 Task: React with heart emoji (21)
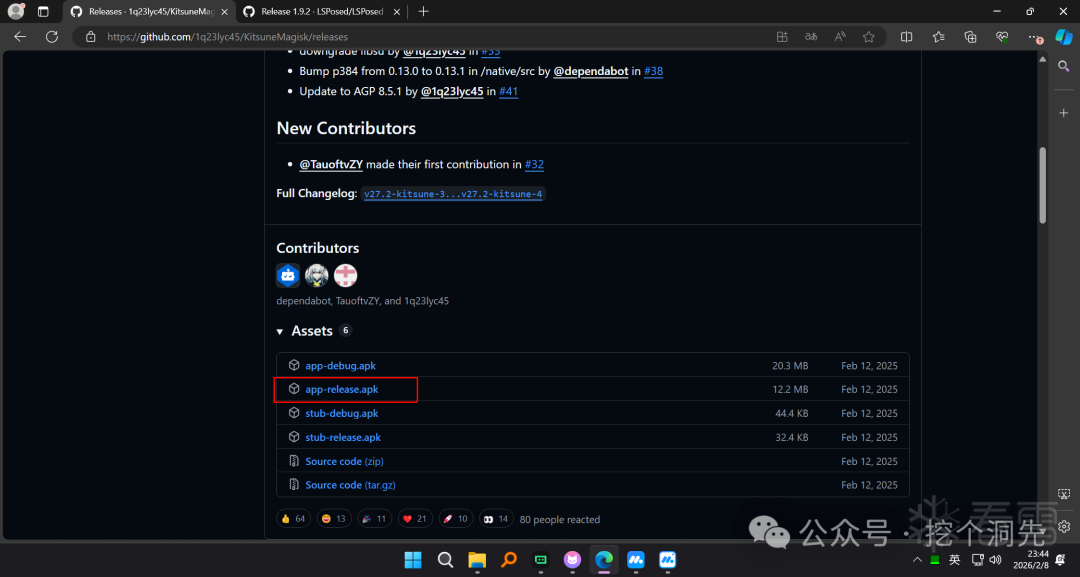click(x=415, y=518)
